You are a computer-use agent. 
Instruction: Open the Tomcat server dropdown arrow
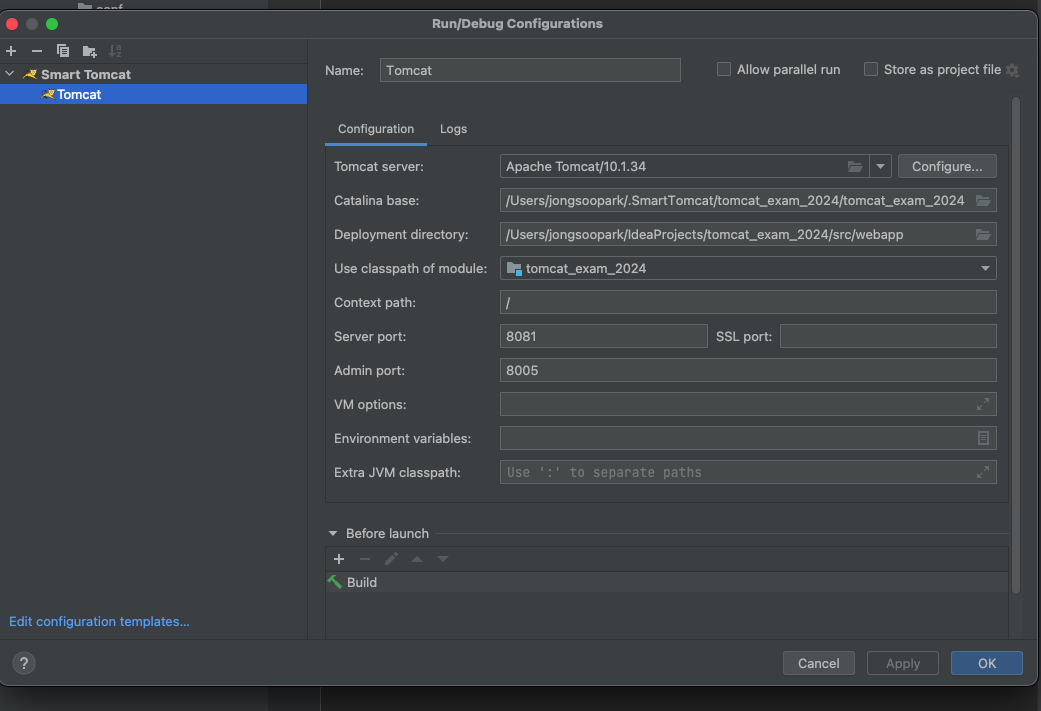880,167
